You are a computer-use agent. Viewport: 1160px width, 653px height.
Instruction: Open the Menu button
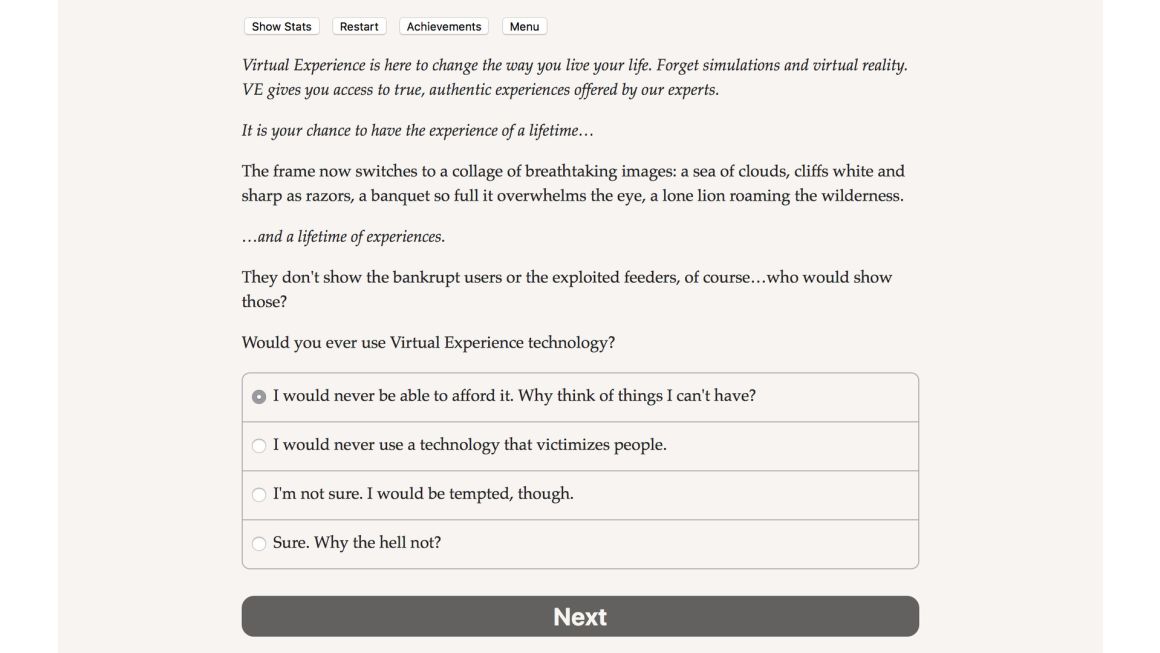[525, 27]
